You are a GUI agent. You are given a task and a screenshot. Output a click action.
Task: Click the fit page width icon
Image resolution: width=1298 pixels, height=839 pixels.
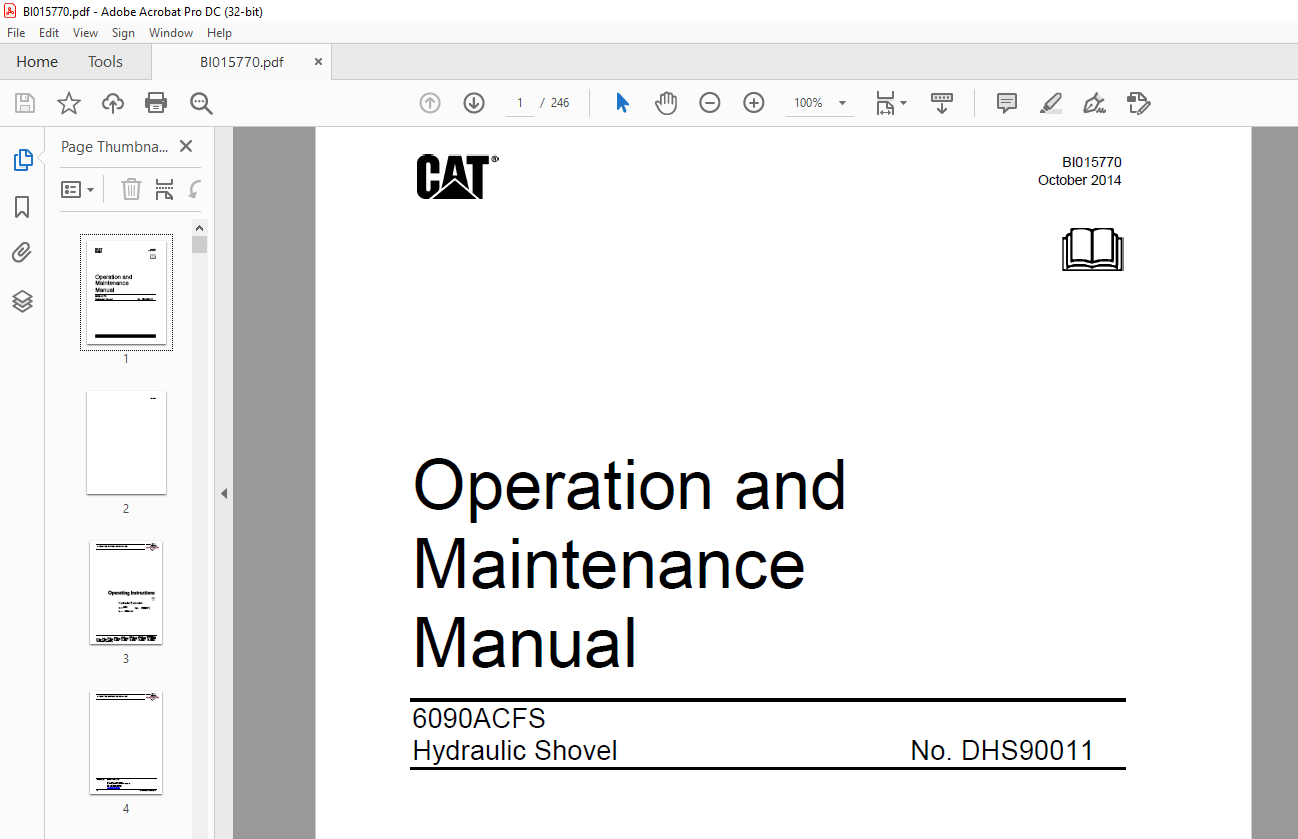pos(884,103)
